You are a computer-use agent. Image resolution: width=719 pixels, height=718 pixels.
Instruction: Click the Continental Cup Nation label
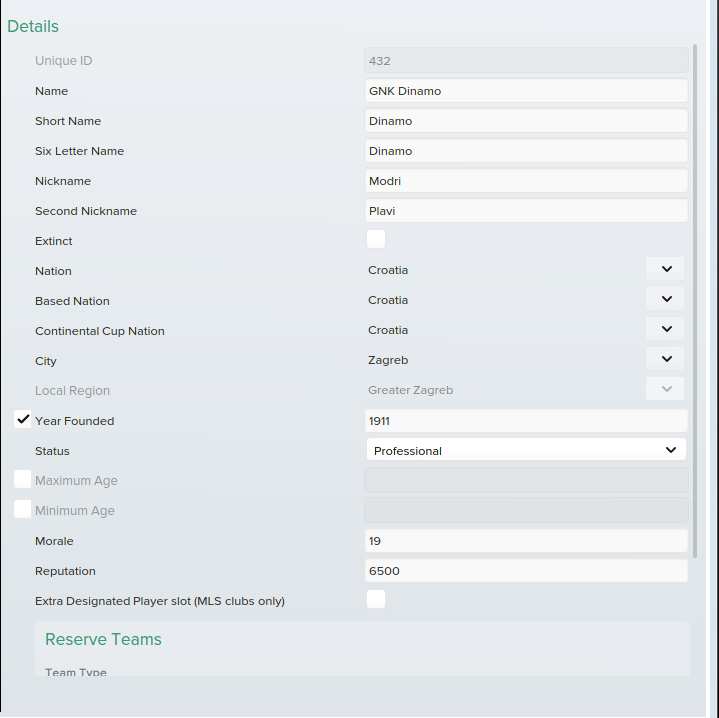(x=100, y=331)
